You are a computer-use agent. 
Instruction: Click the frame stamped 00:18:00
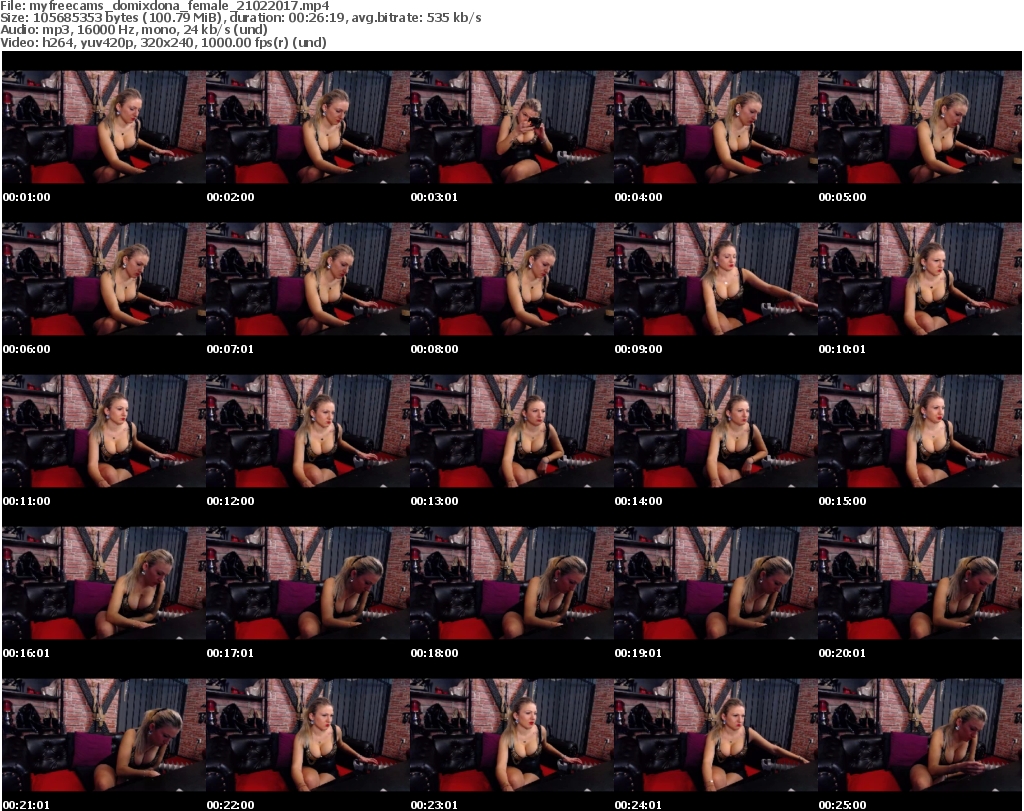511,584
